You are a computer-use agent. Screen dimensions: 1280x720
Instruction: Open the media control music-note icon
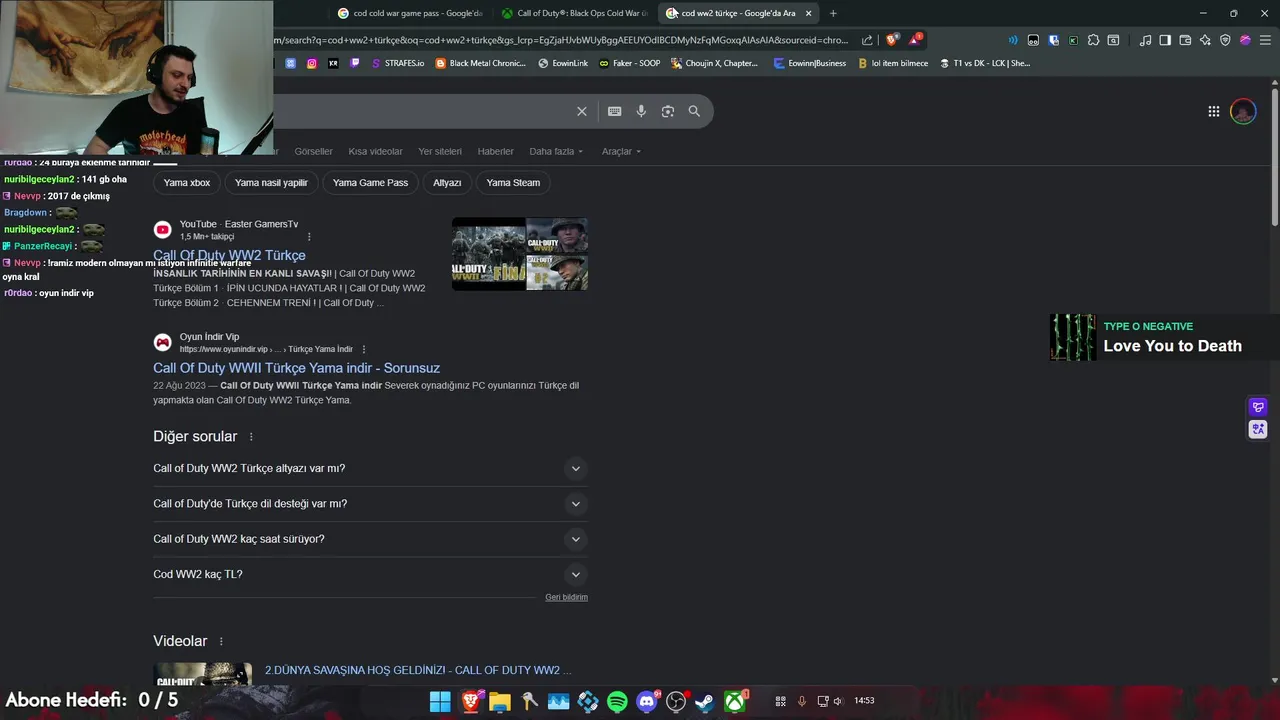(1145, 40)
